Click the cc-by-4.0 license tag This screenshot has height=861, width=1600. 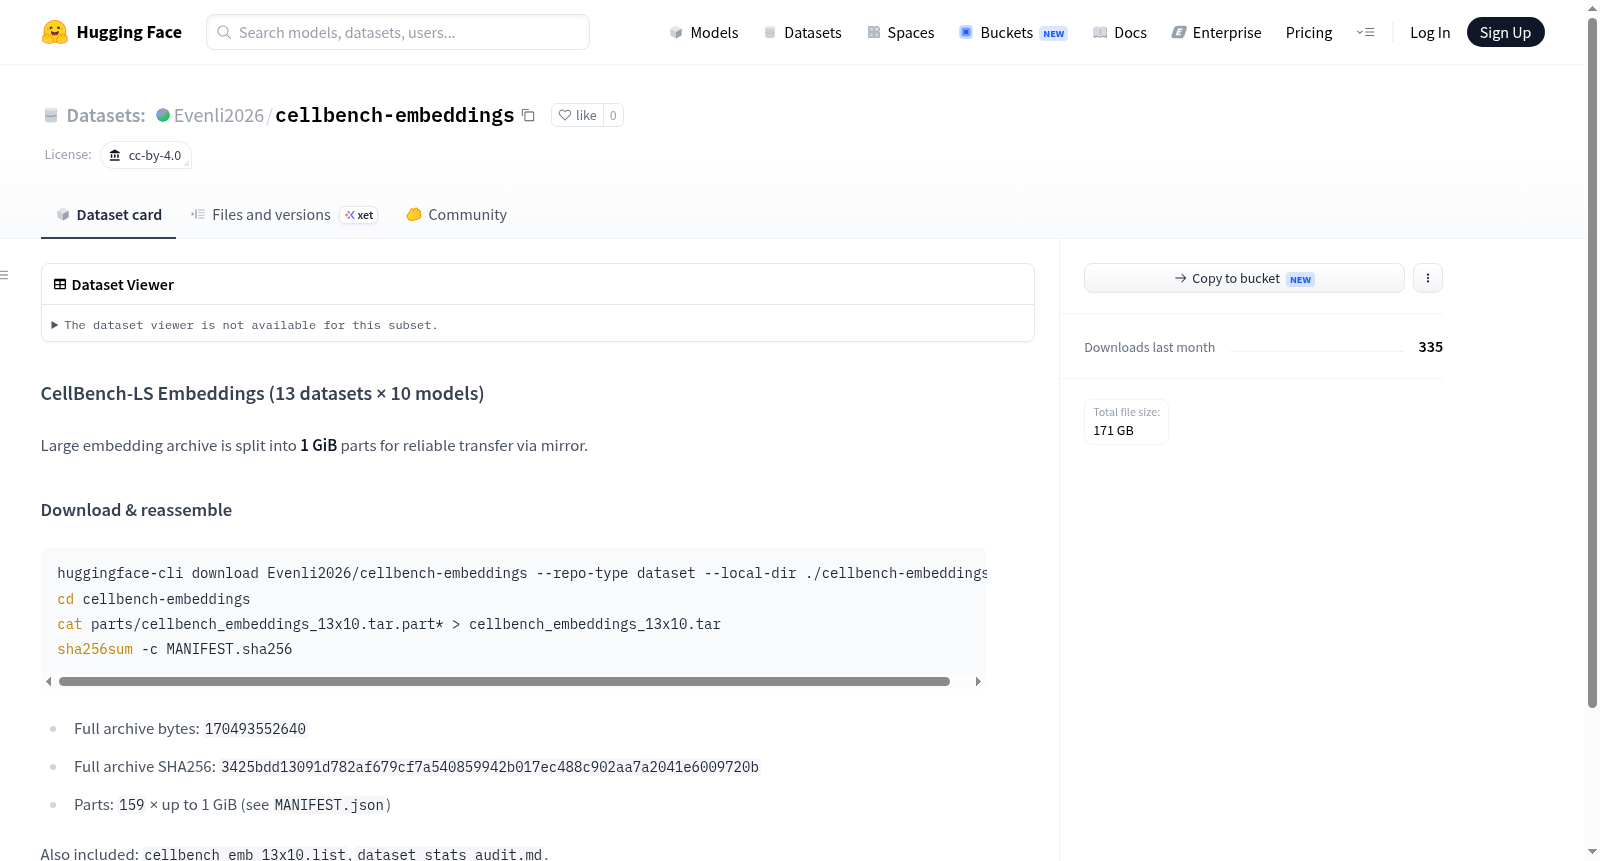146,155
